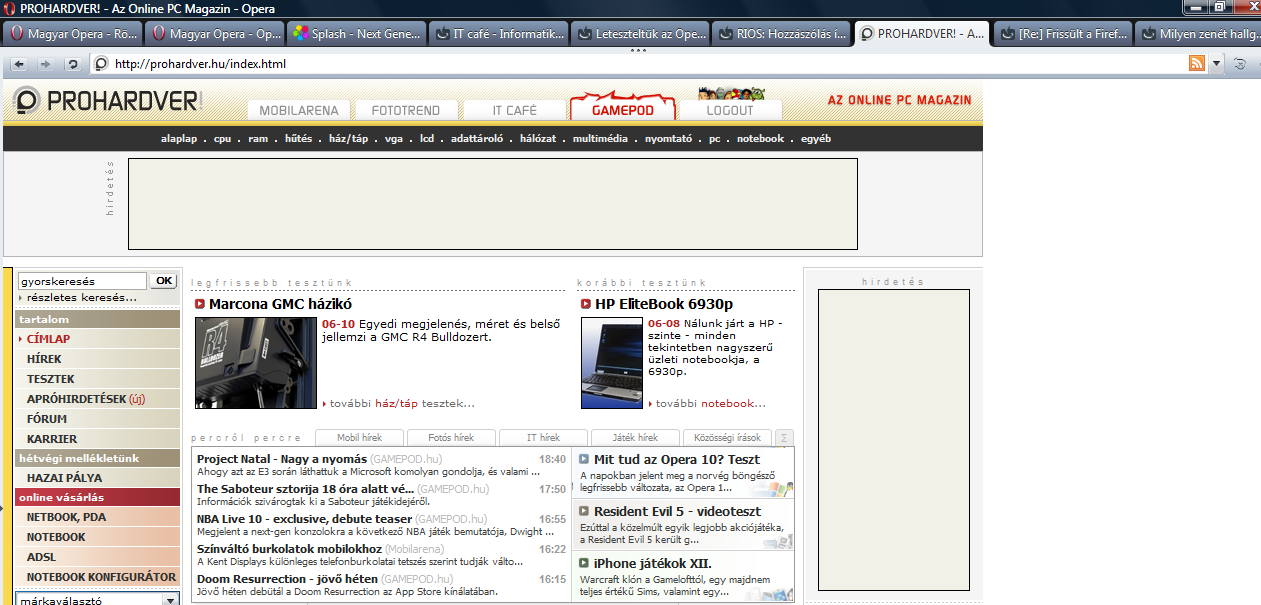1261x605 pixels.
Task: Select adattároló in the category bar
Action: [x=476, y=139]
